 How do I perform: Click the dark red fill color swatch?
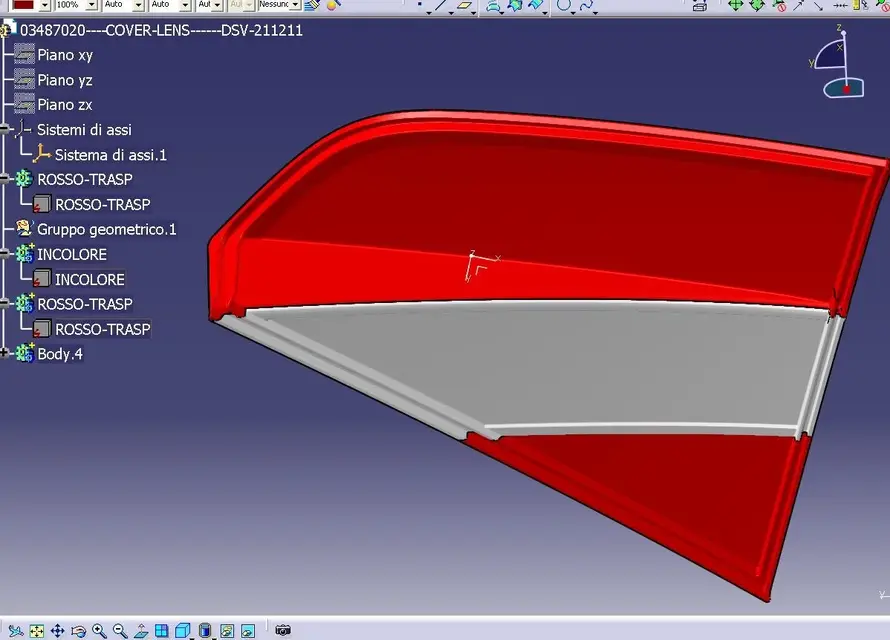[23, 5]
